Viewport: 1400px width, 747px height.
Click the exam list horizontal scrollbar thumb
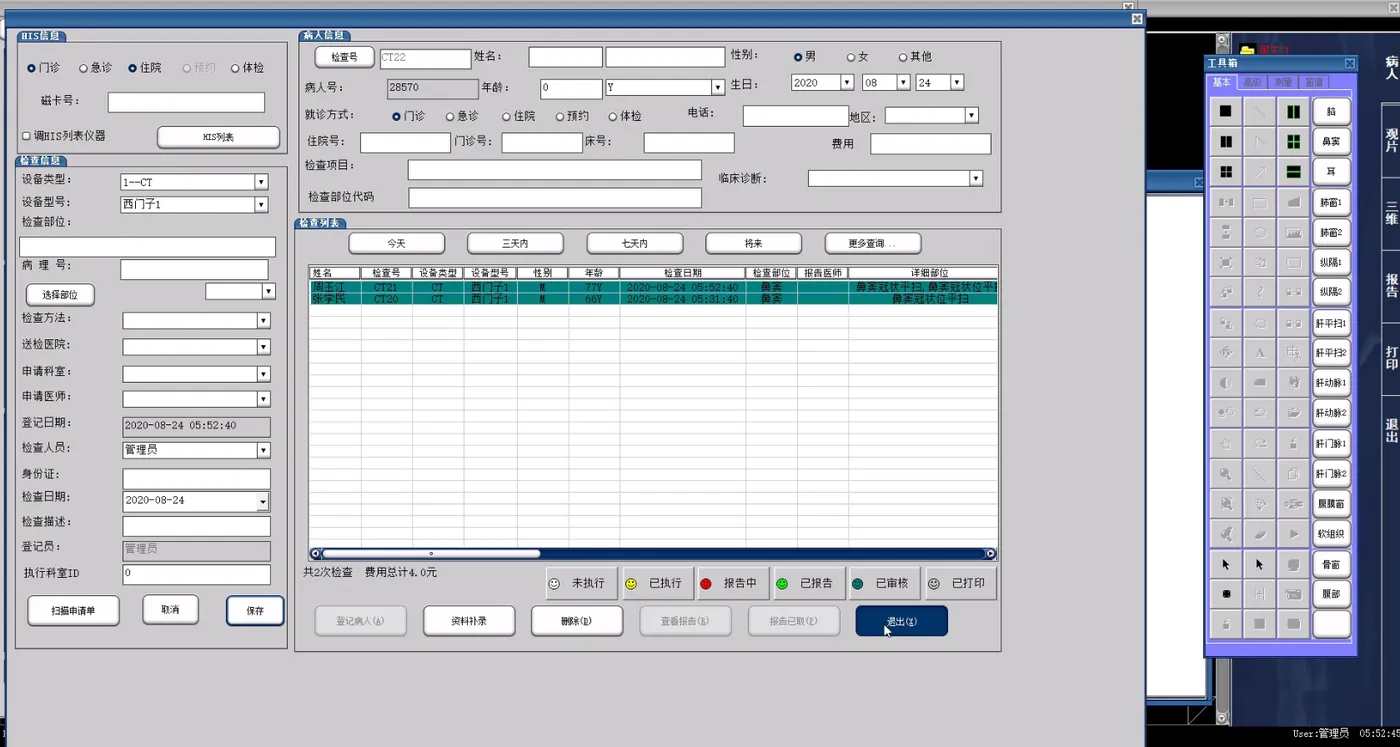[x=431, y=553]
